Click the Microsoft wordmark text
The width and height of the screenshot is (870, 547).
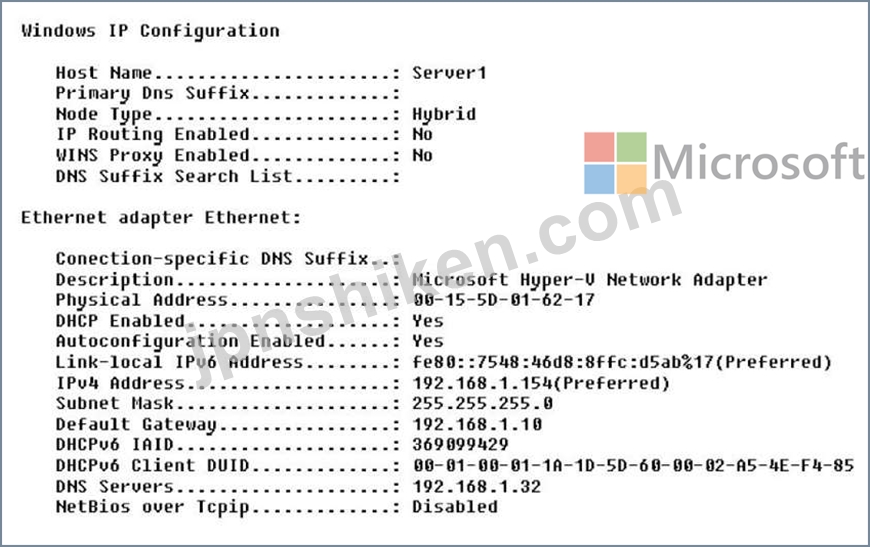pyautogui.click(x=758, y=161)
